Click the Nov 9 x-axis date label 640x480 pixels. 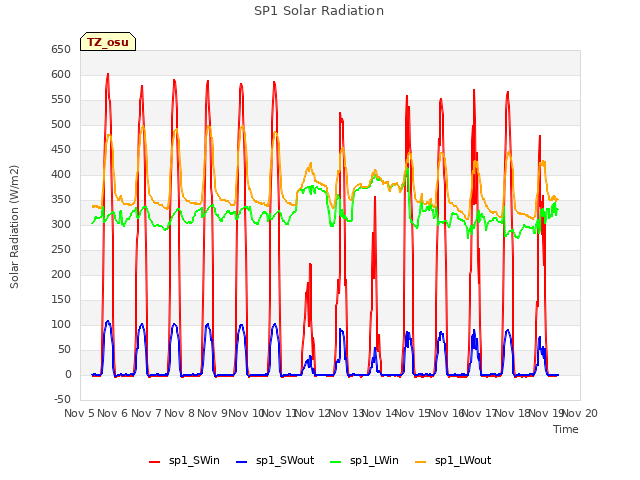[213, 413]
